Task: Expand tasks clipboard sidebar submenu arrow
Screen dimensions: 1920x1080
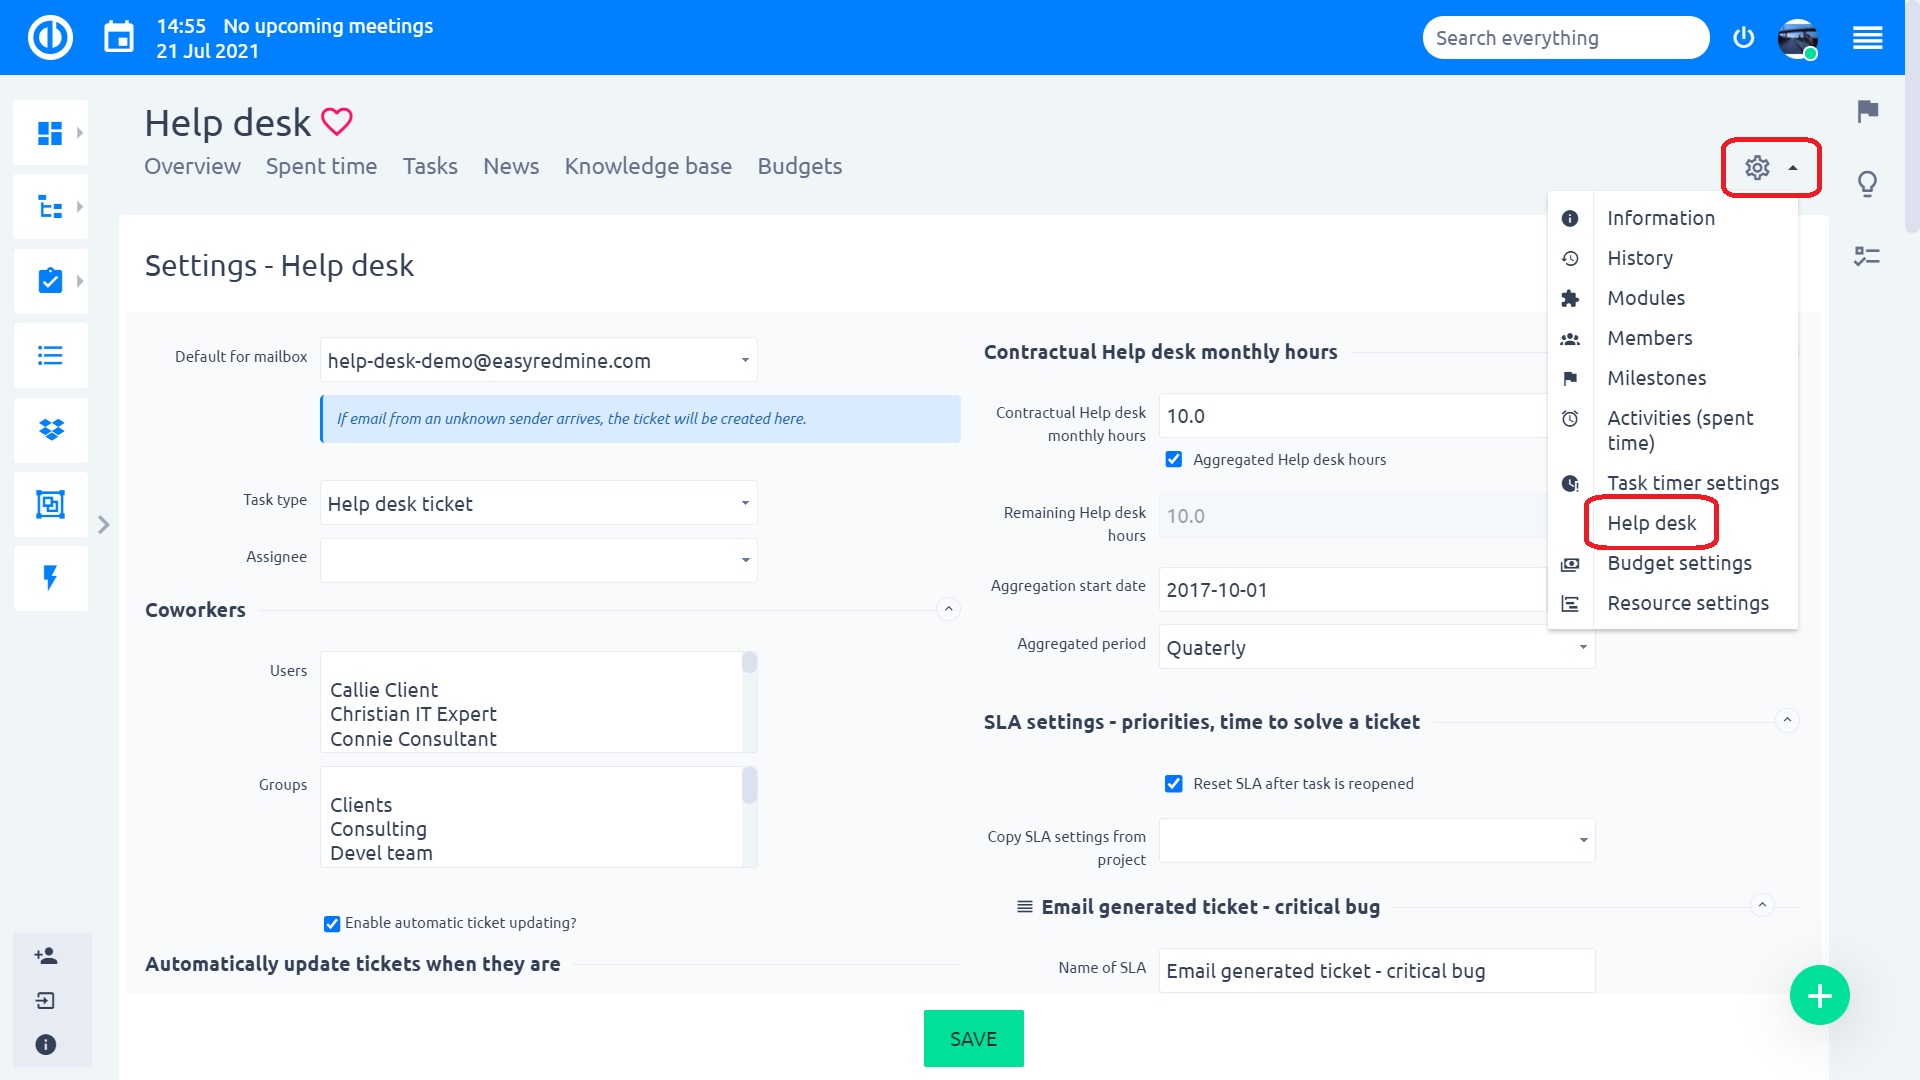Action: [80, 281]
